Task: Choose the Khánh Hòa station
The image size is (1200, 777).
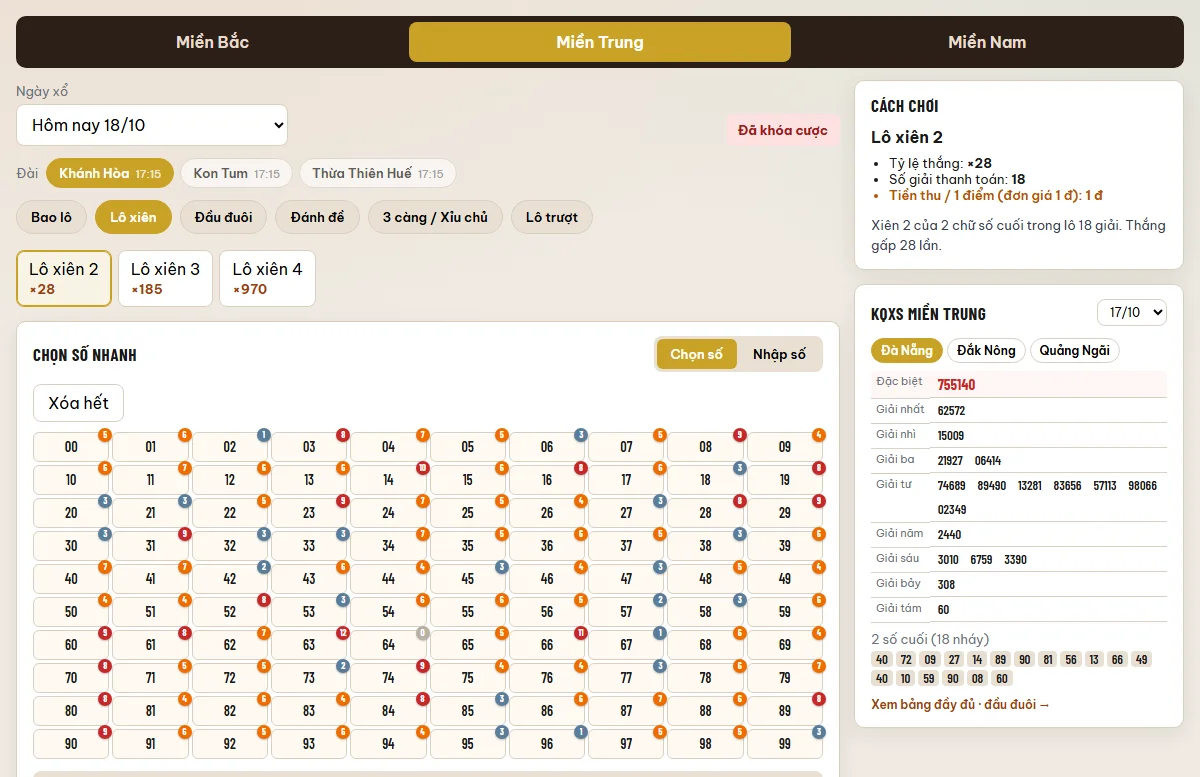Action: click(110, 173)
